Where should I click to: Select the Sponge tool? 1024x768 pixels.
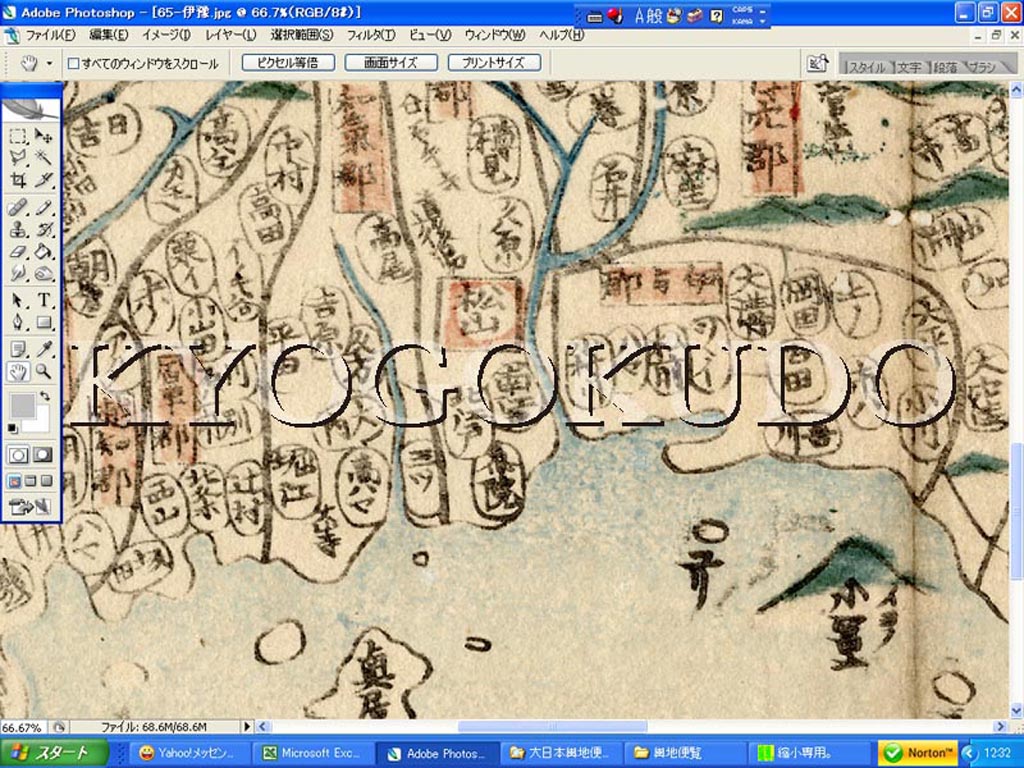pyautogui.click(x=43, y=272)
